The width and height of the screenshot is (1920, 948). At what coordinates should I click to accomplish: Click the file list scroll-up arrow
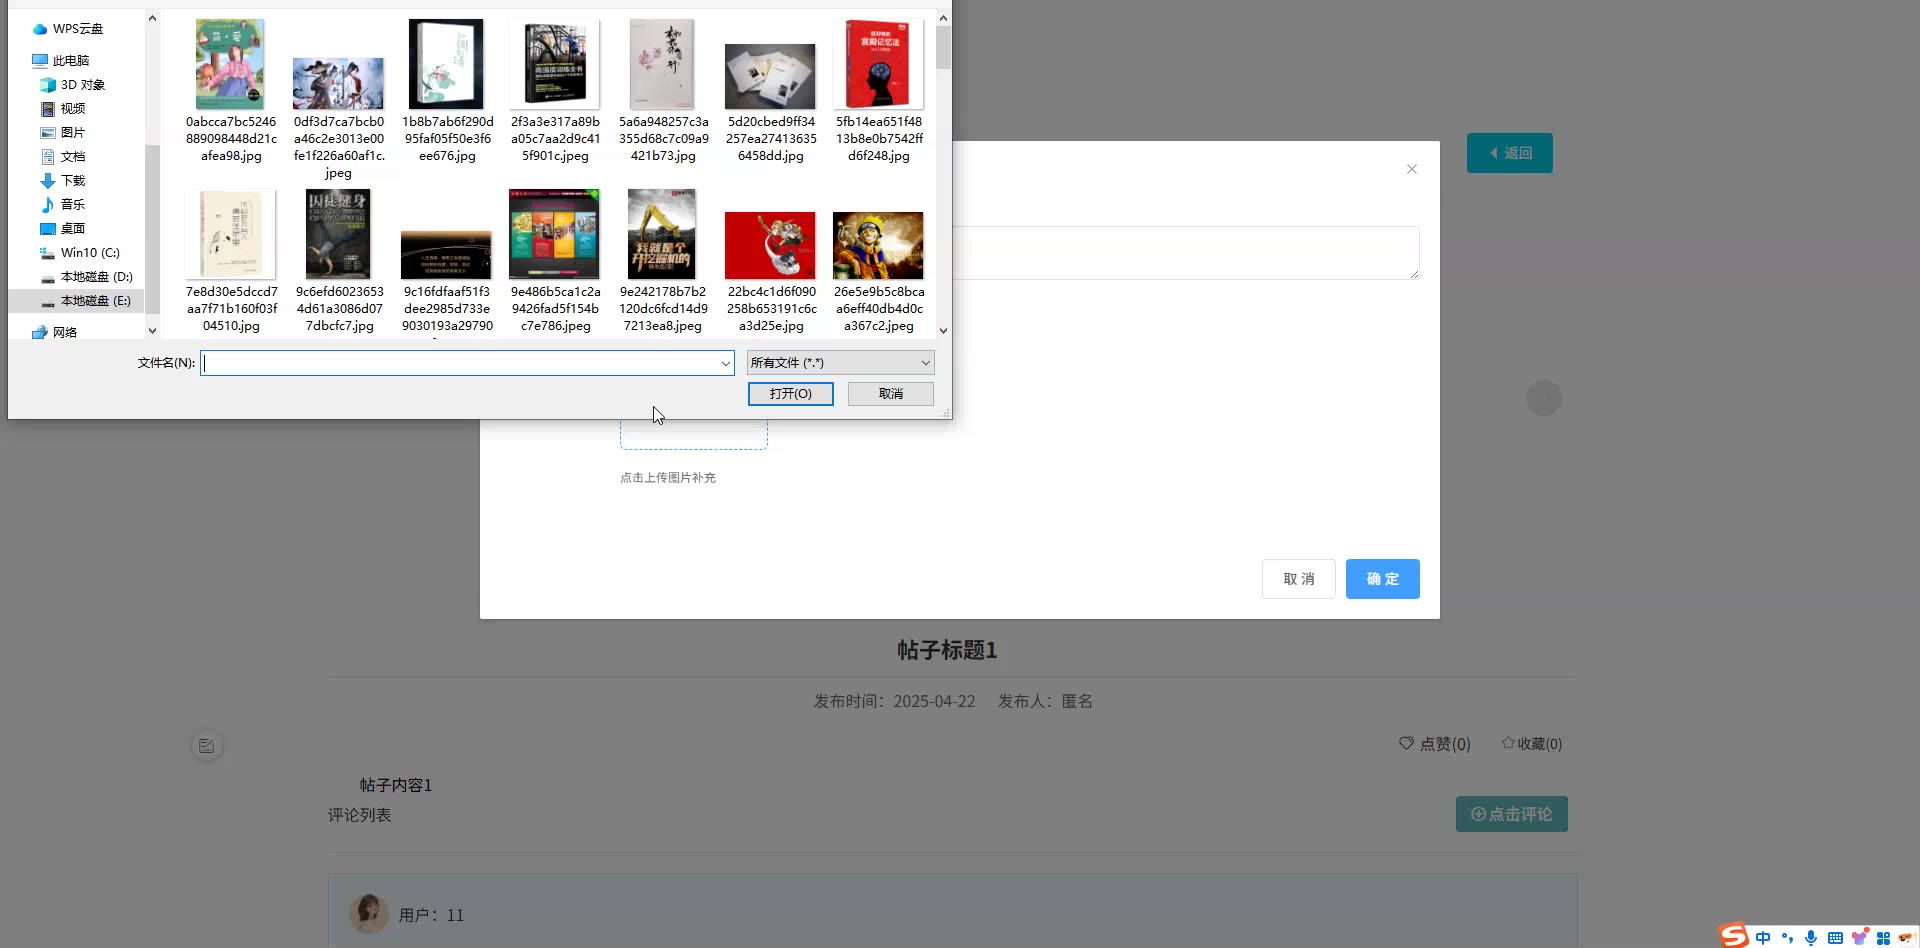pos(943,18)
